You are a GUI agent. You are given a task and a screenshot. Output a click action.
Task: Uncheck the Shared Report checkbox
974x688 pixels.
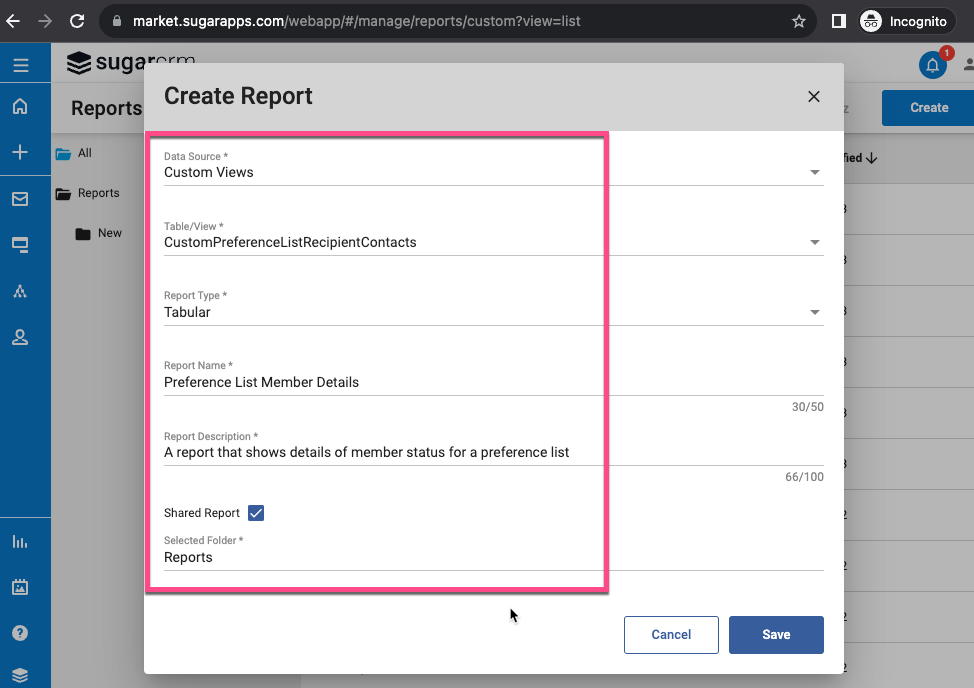pos(256,513)
